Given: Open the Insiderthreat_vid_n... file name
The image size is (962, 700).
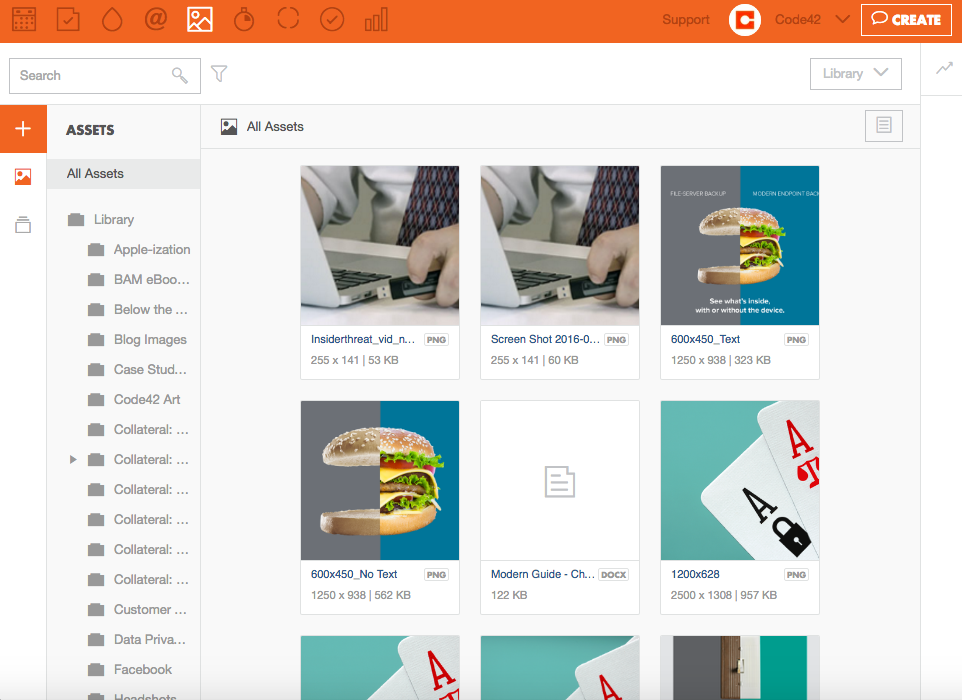Looking at the screenshot, I should click(x=363, y=339).
